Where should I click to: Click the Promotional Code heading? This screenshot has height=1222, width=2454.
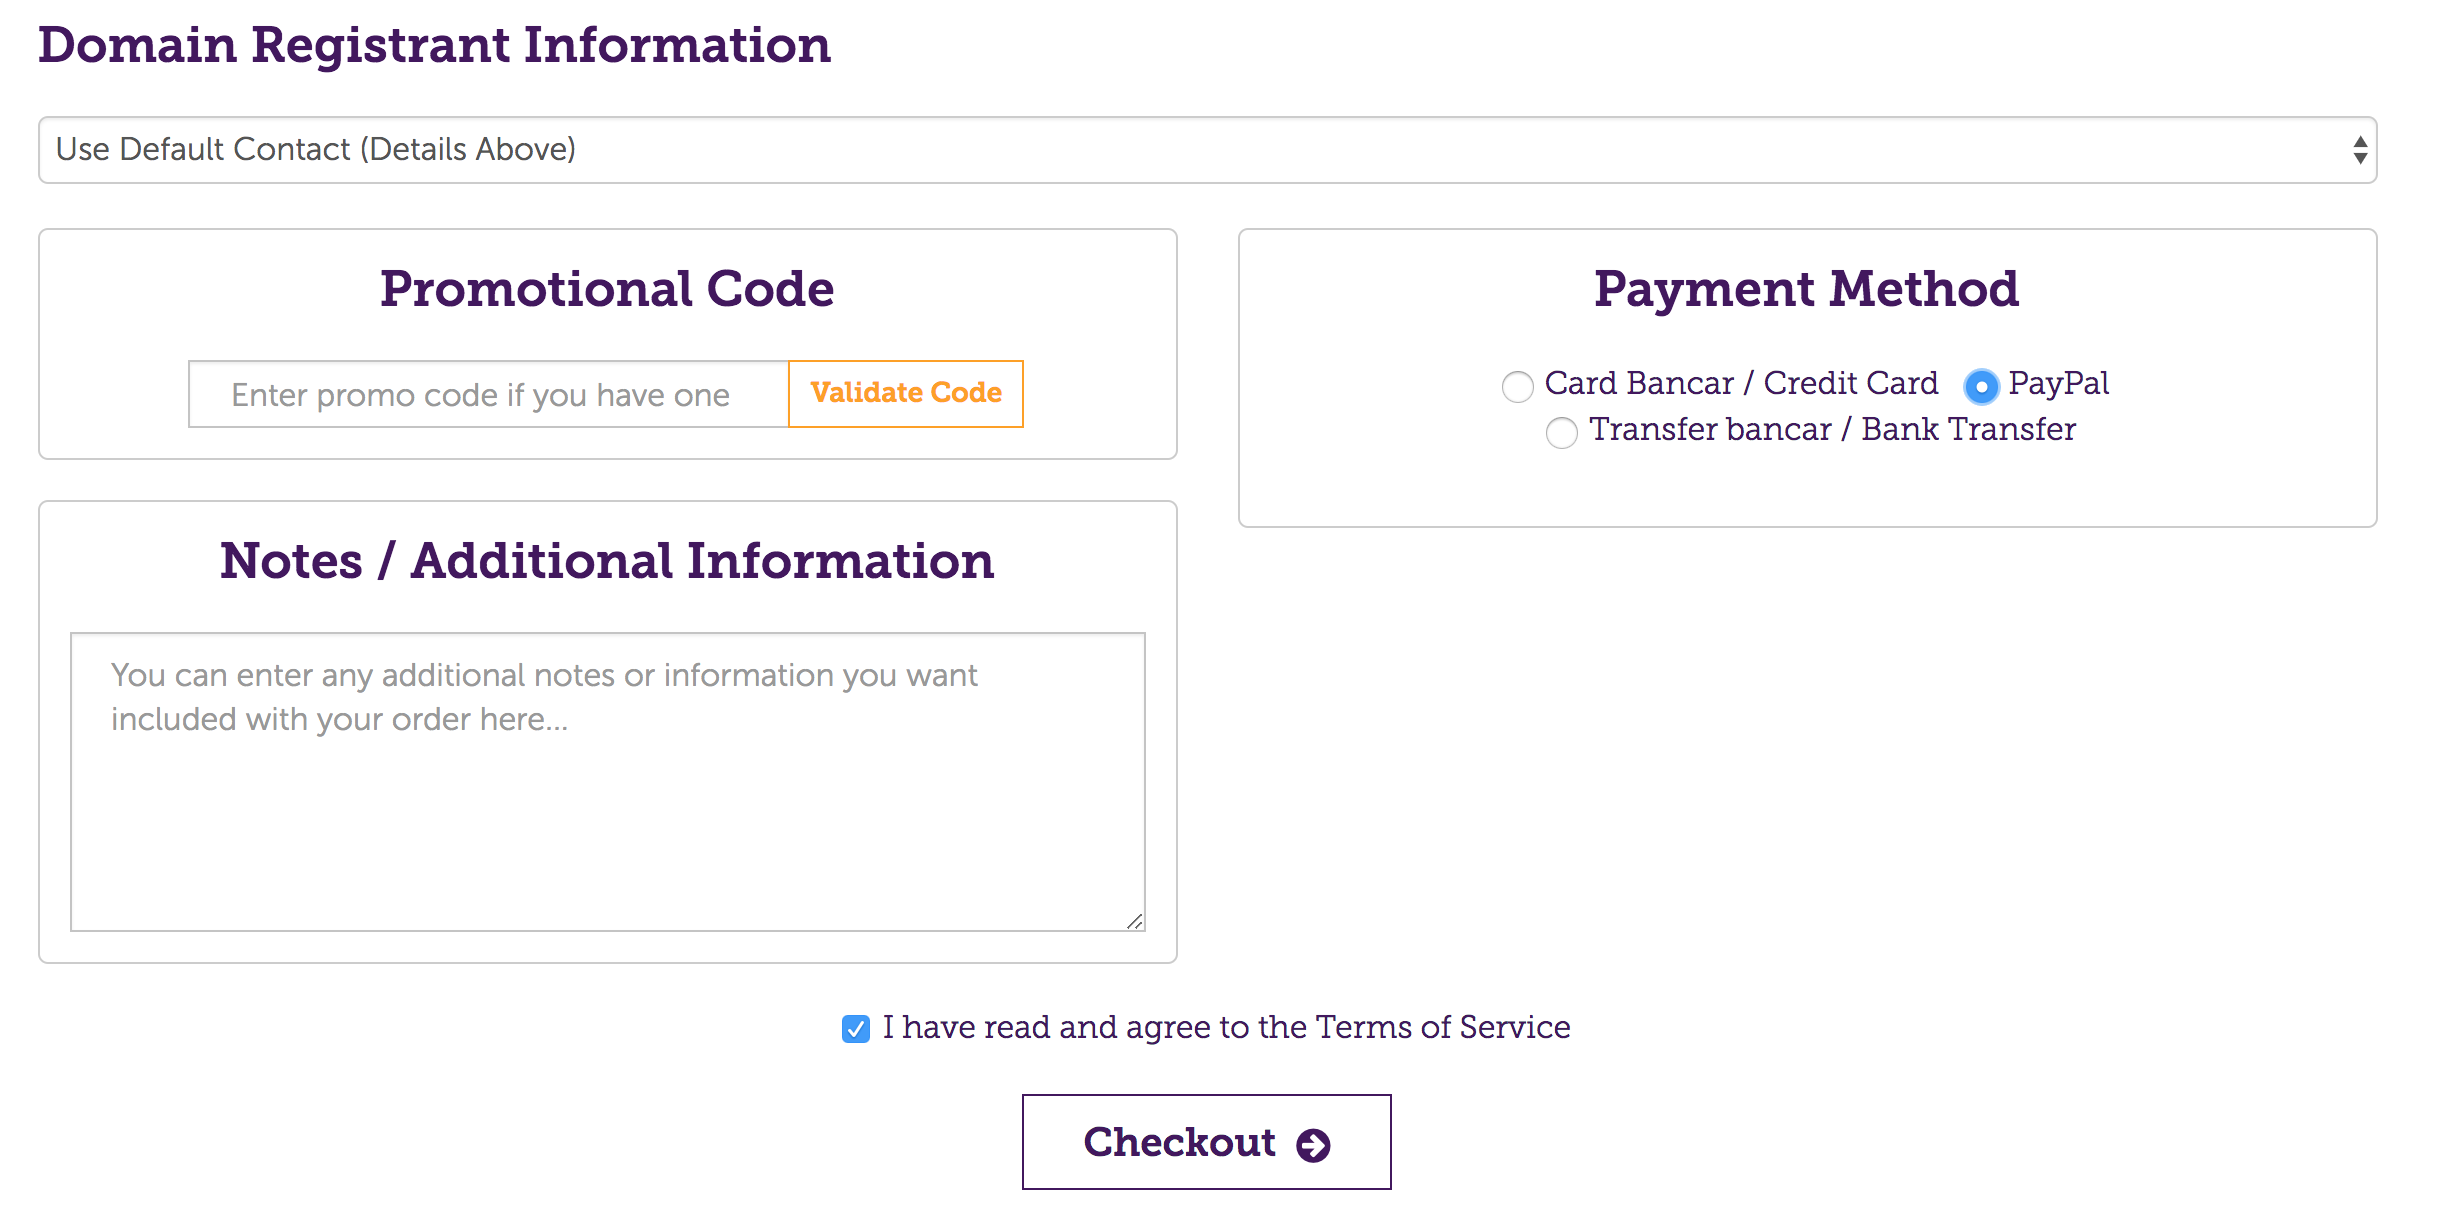(x=607, y=290)
